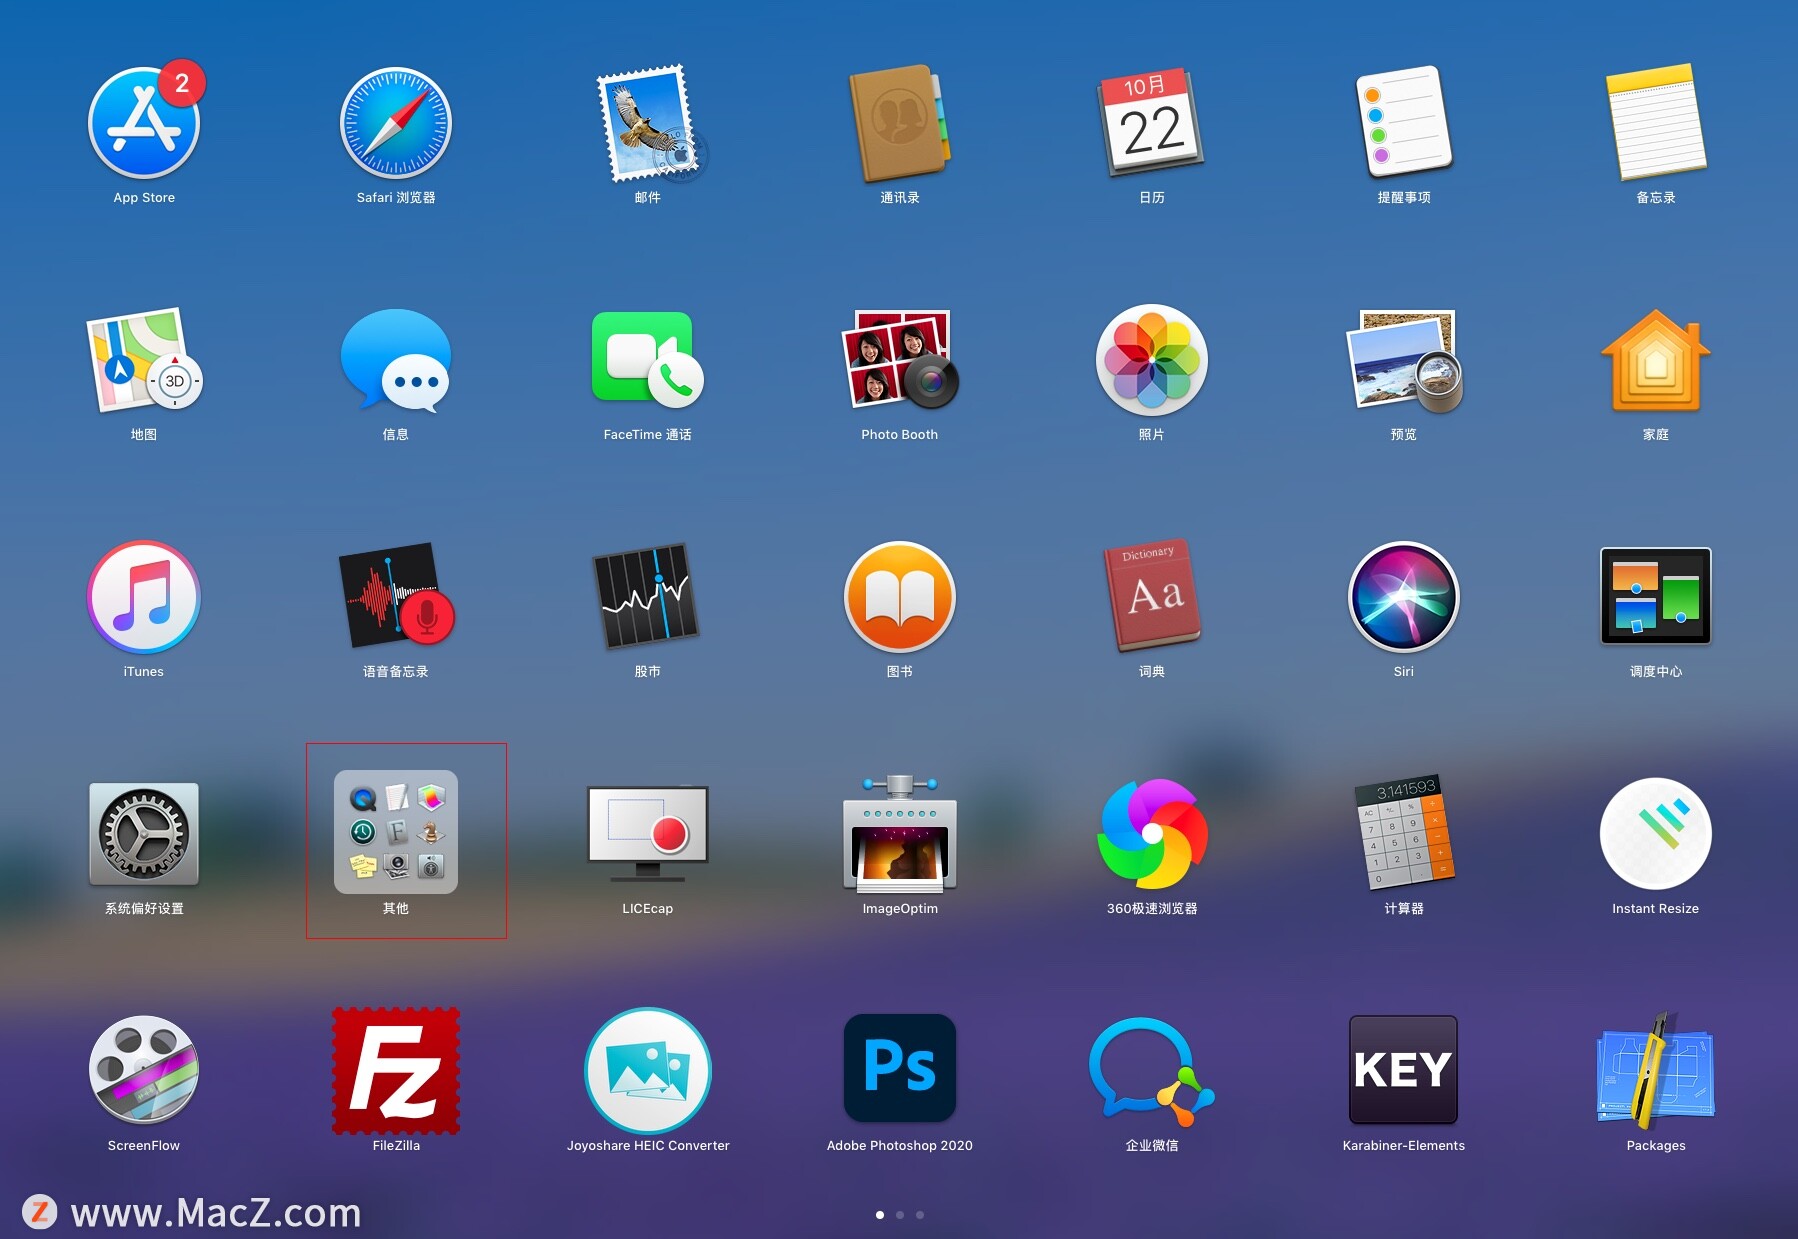The height and width of the screenshot is (1239, 1798).
Task: Open ScreenFlow
Action: coord(144,1071)
